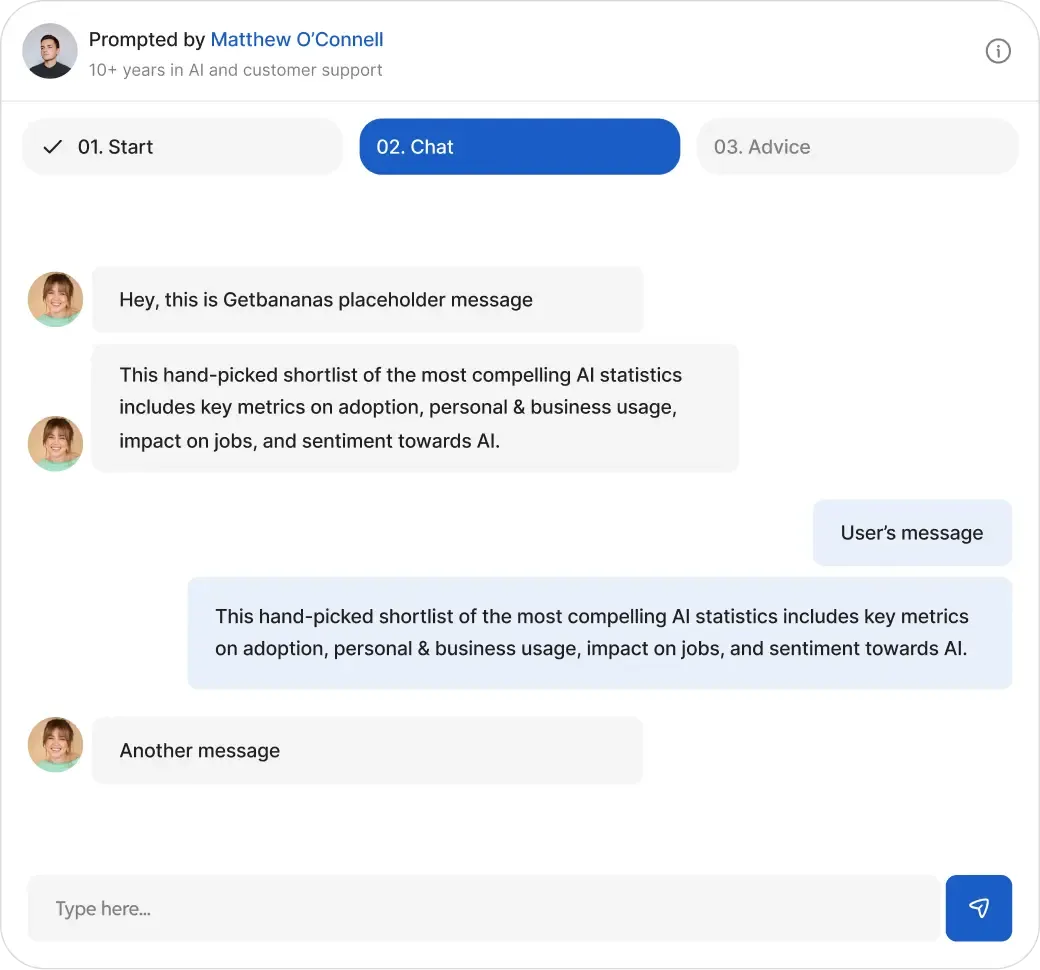Click the checkmark icon on 01. Start
1040x970 pixels.
(x=52, y=147)
